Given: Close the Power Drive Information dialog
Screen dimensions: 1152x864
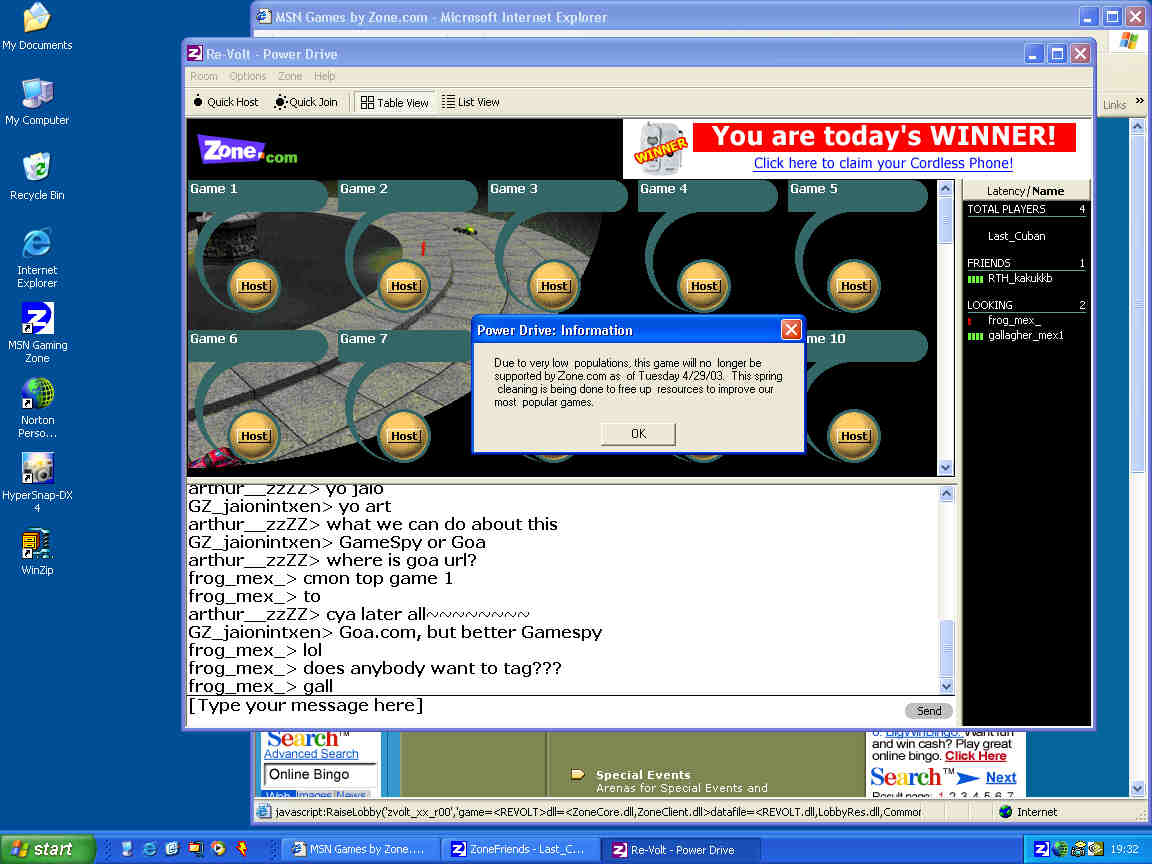Looking at the screenshot, I should [791, 330].
